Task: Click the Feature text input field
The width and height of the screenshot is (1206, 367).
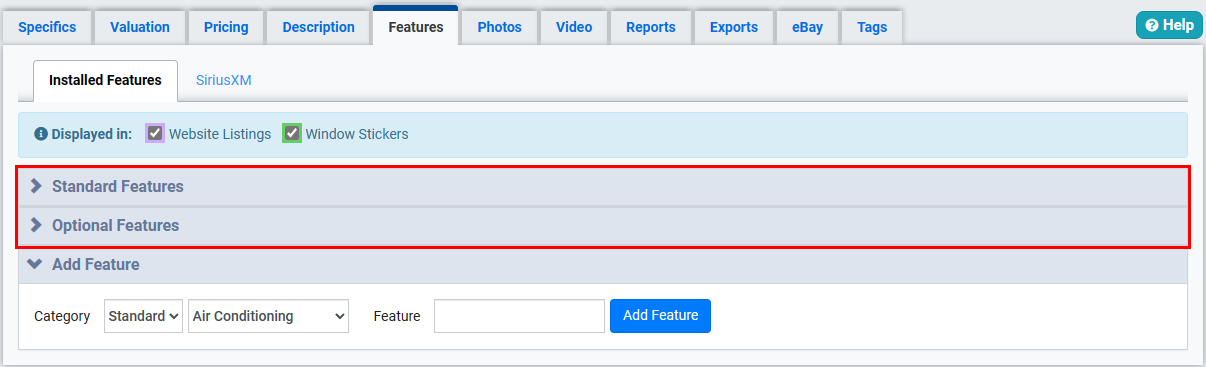Action: point(519,316)
